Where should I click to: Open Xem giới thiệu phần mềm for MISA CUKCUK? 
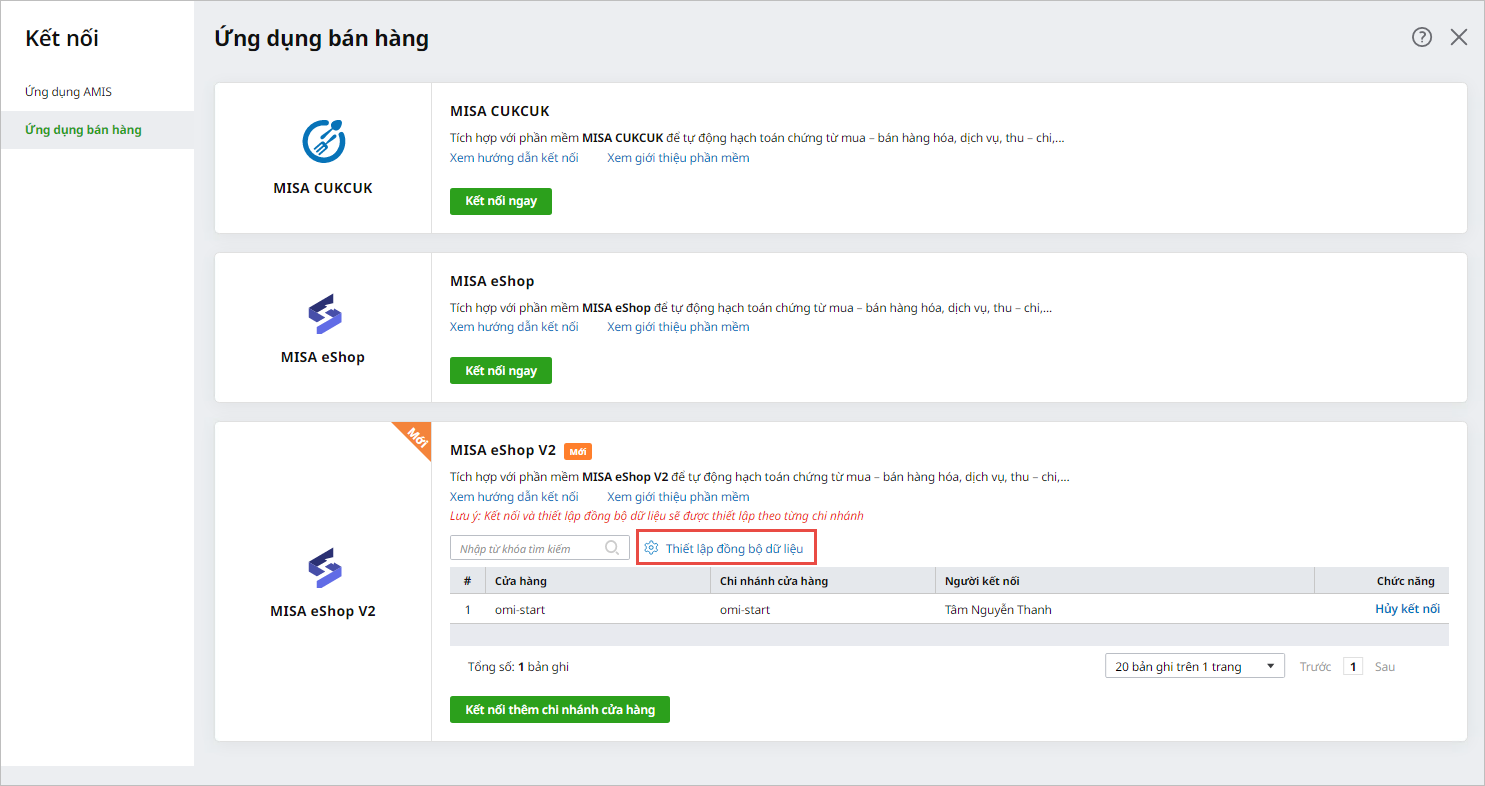click(678, 158)
